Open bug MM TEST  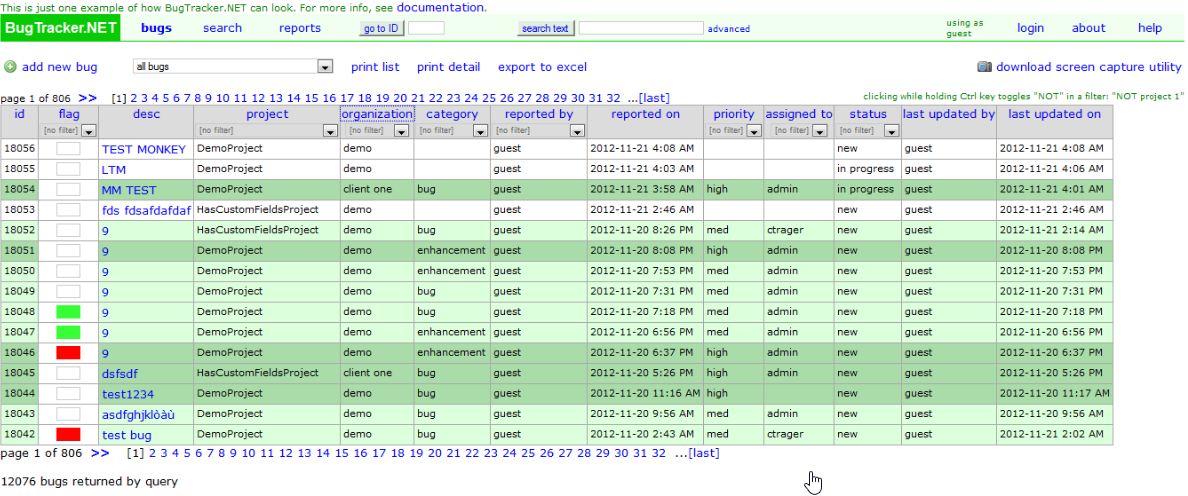[129, 190]
